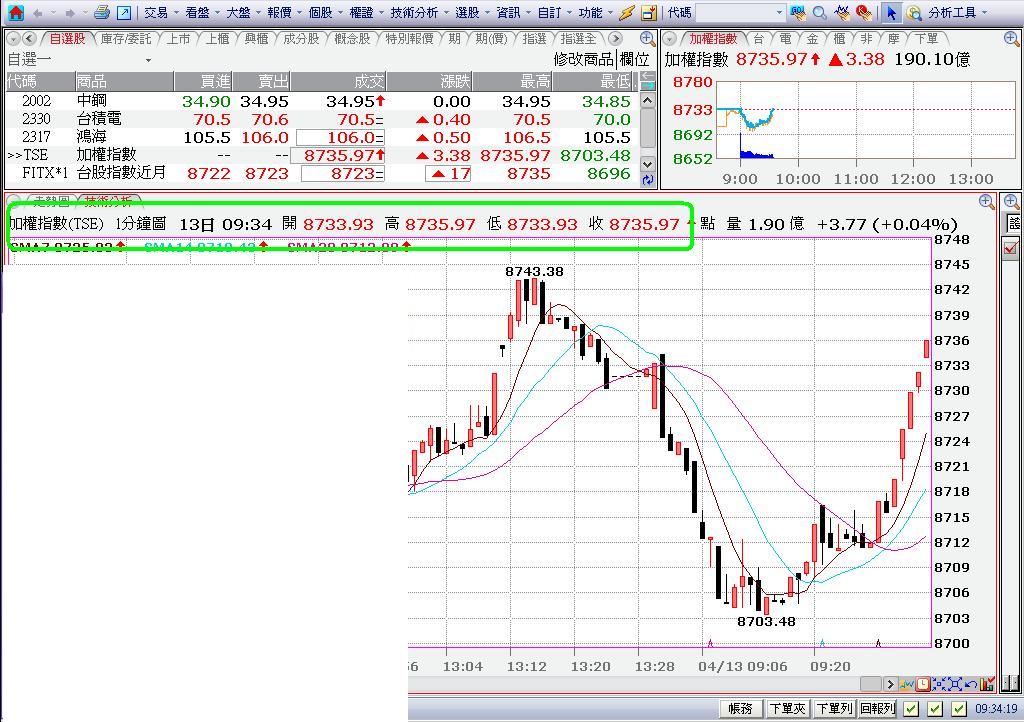Click the watchlist scrollbar down arrow
Viewport: 1024px width, 722px height.
647,164
